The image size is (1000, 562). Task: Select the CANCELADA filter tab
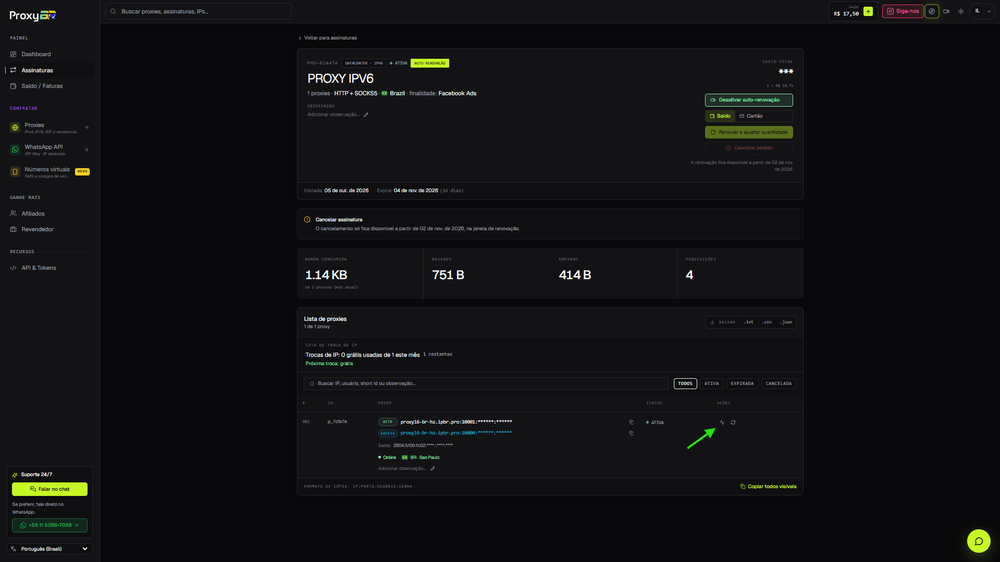tap(779, 383)
